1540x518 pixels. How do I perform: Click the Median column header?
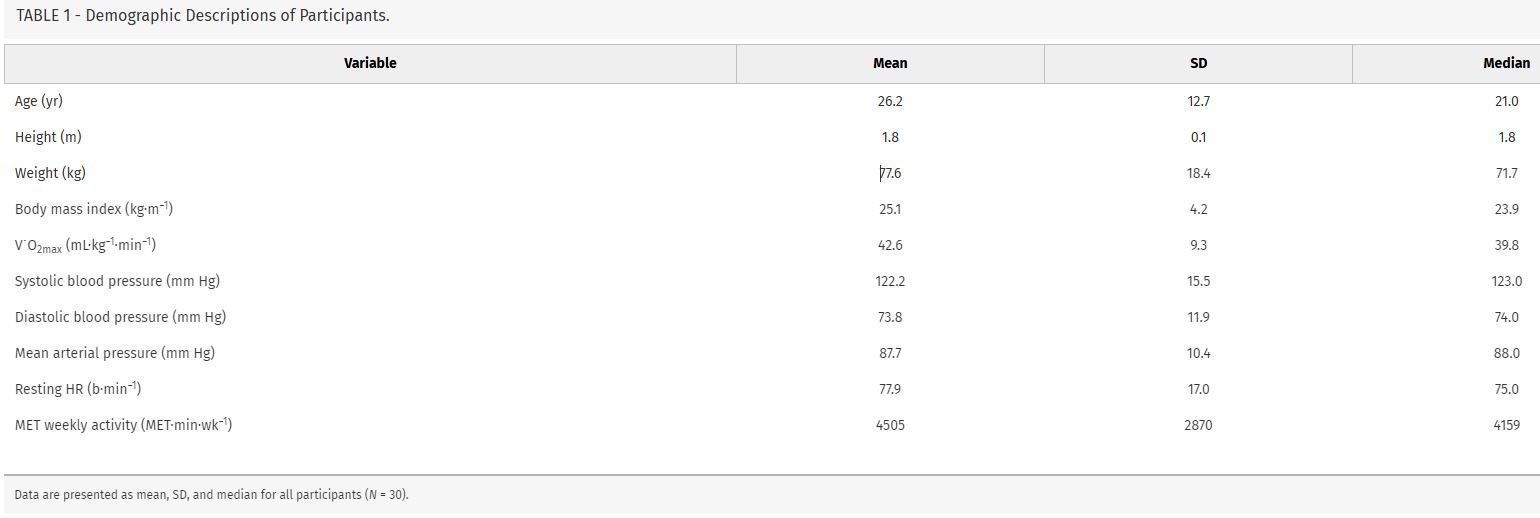[1506, 63]
